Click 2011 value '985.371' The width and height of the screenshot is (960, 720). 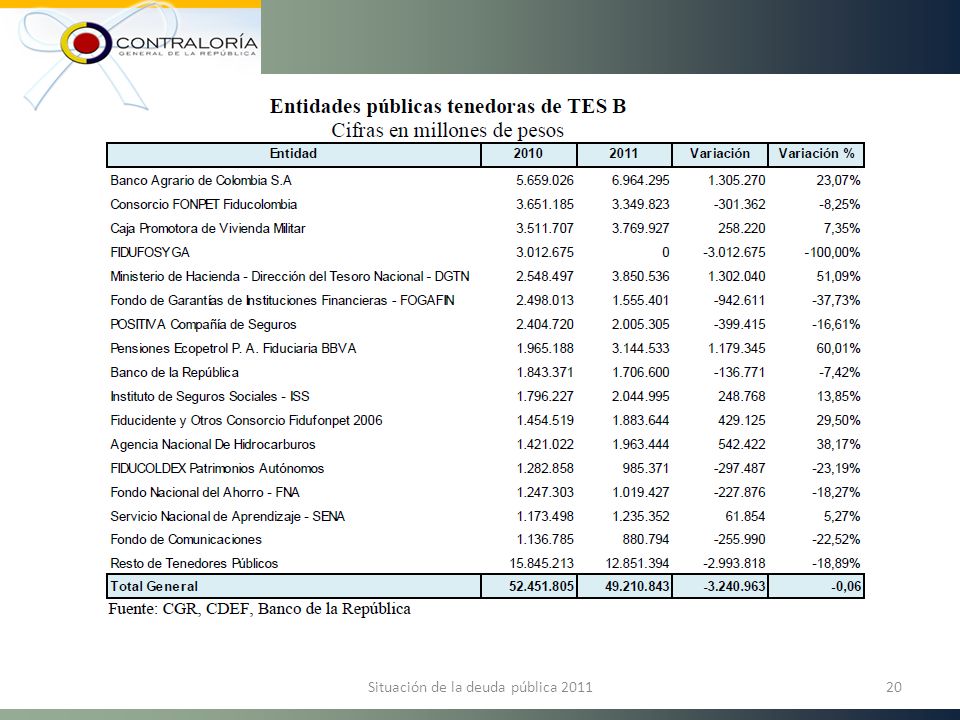645,468
